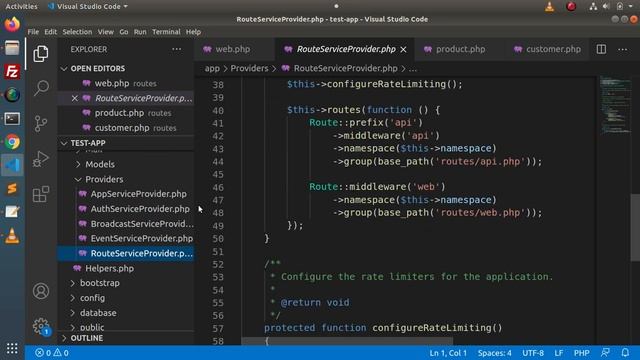Open Sublime Text from the dock
This screenshot has width=640, height=360.
(12, 189)
